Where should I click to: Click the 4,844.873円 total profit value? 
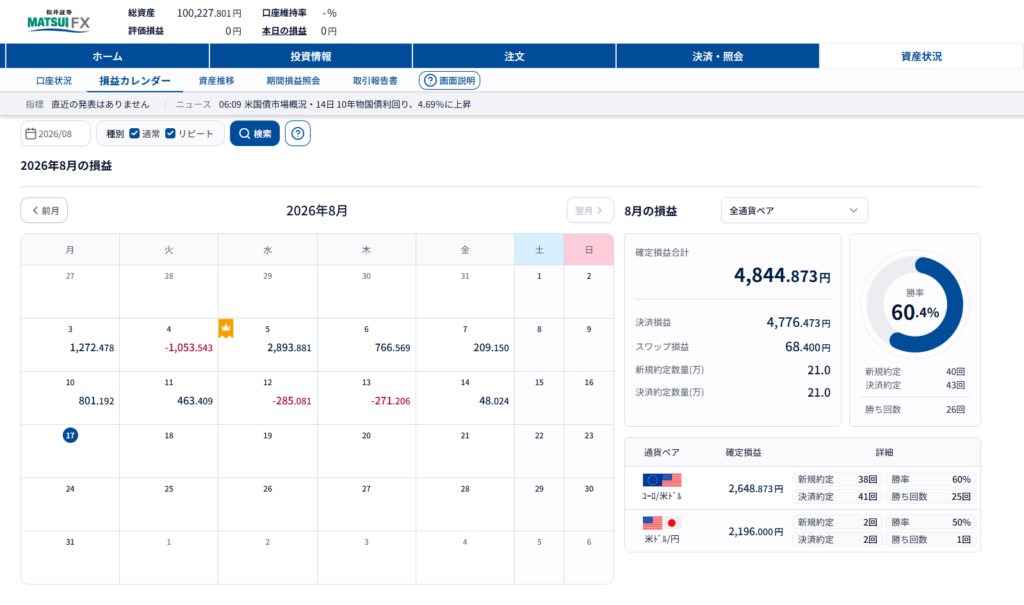[782, 275]
